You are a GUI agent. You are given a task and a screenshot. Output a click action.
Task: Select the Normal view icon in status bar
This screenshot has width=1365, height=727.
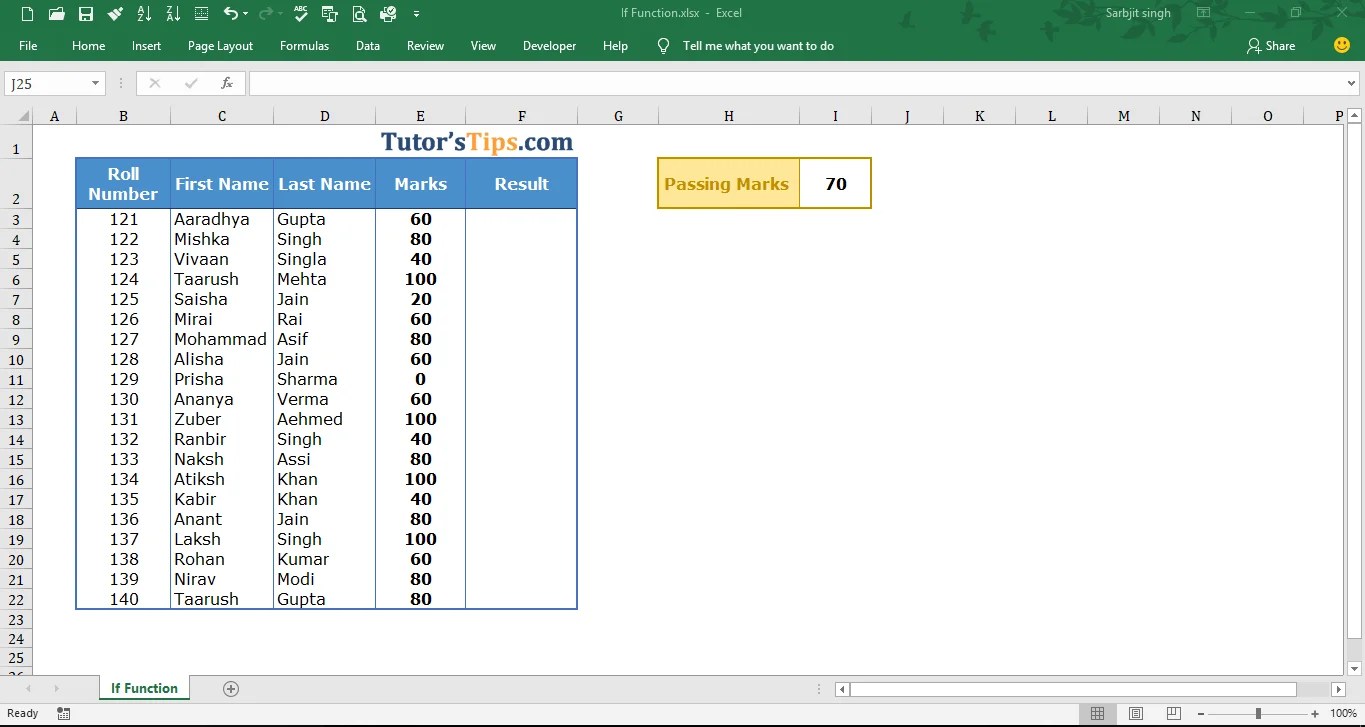[x=1097, y=712]
